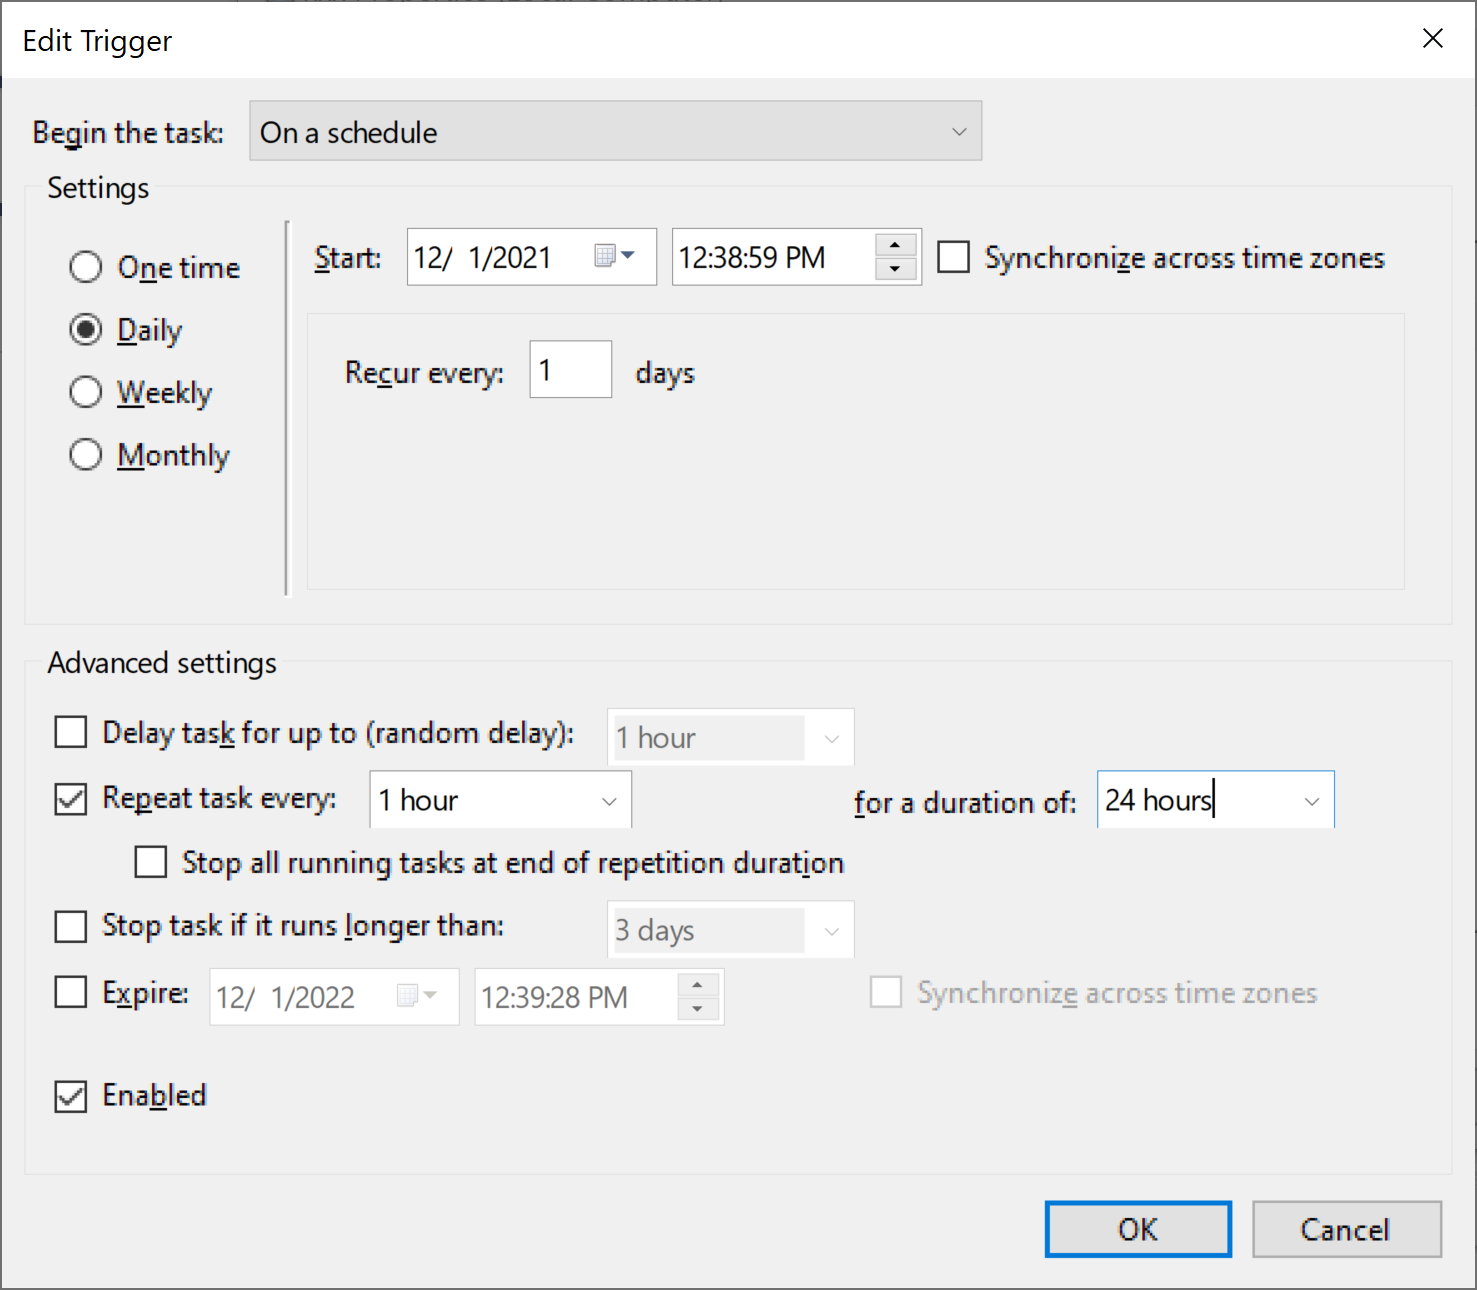Enable Stop task if it runs longer than
Viewport: 1477px width, 1290px height.
pos(70,926)
